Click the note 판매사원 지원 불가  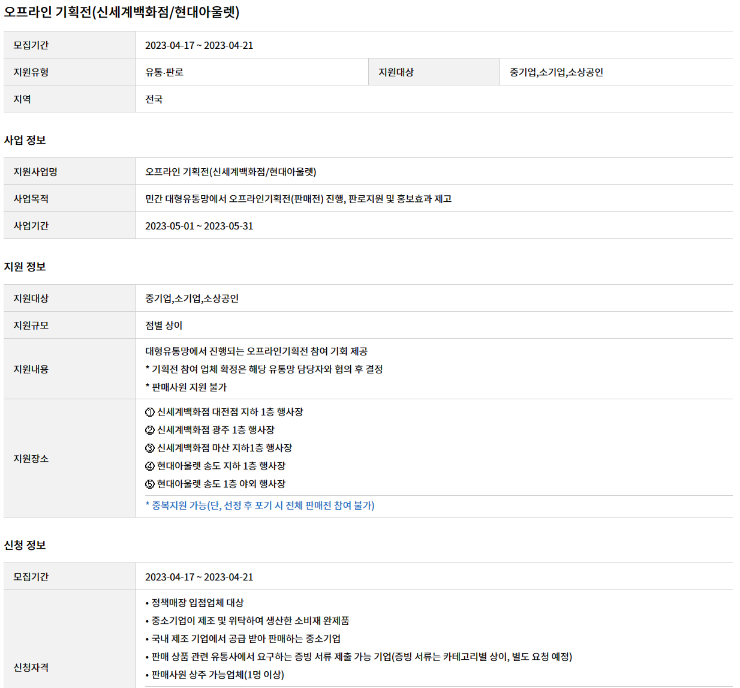(x=186, y=387)
